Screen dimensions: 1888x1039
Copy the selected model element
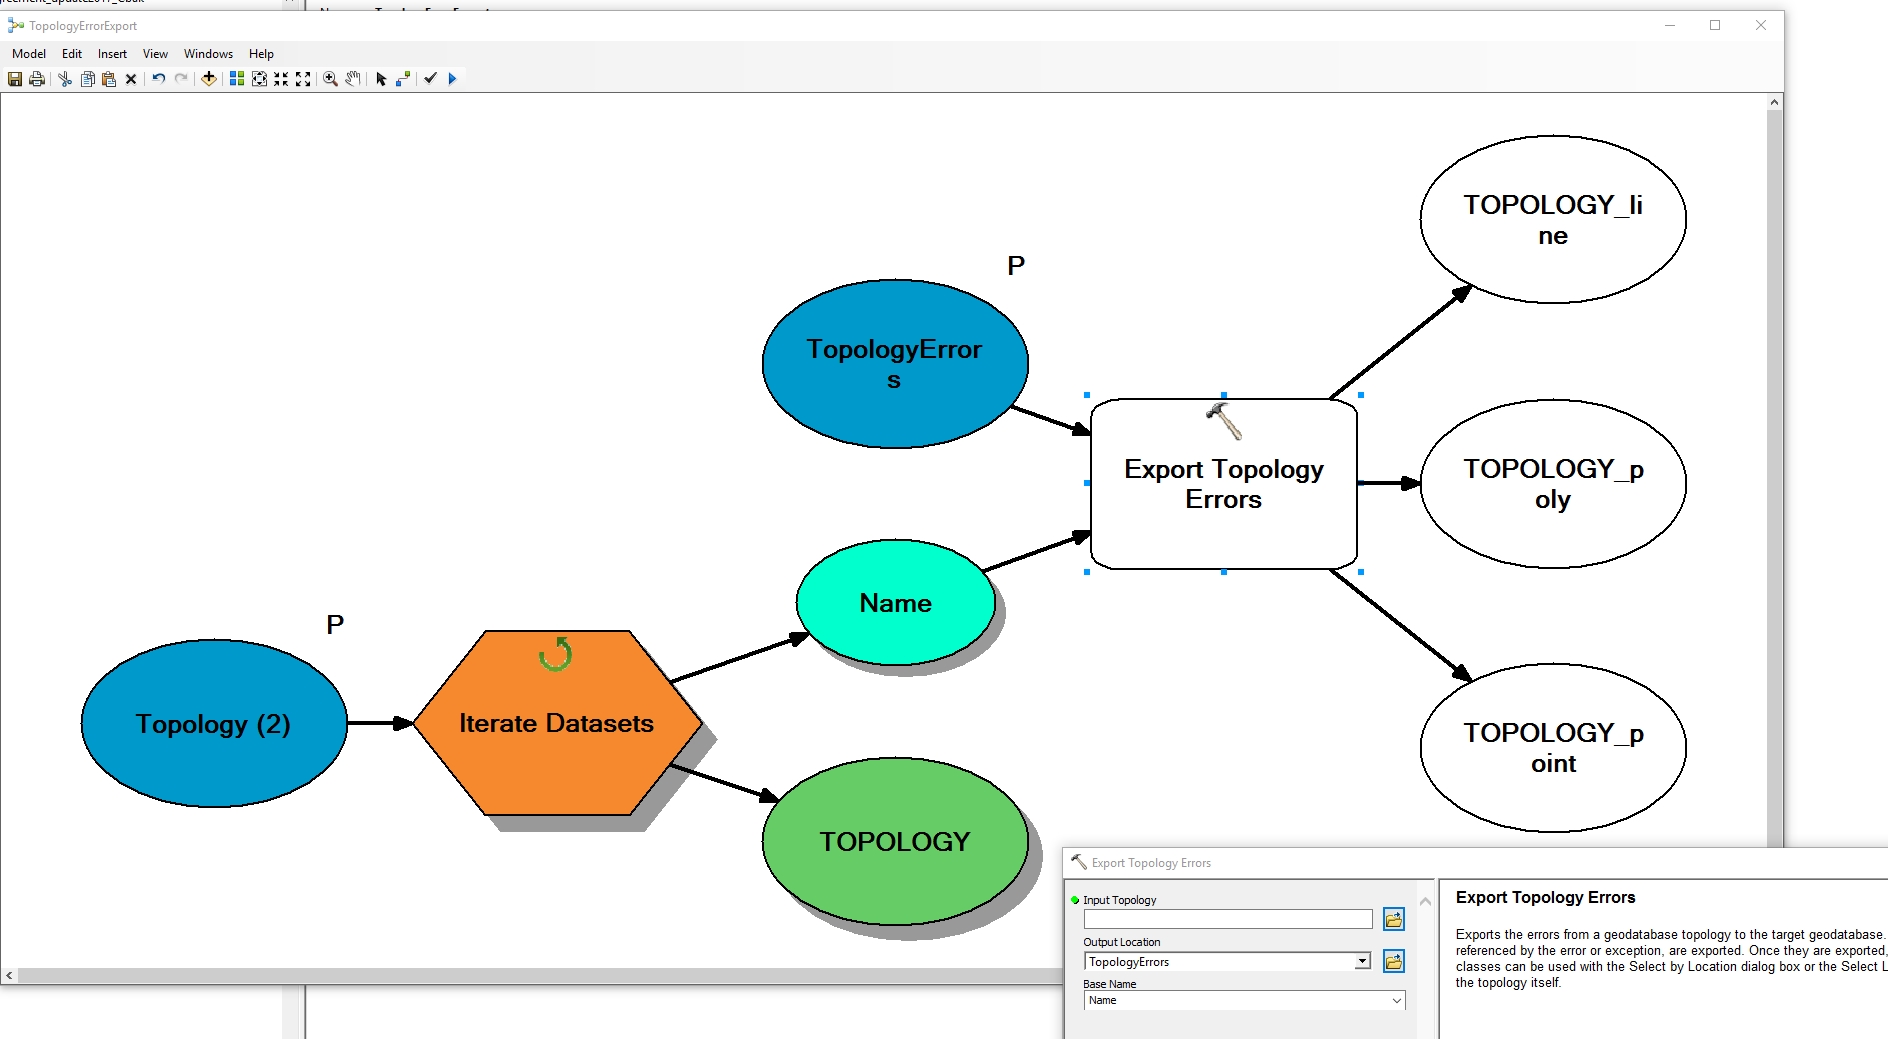click(x=87, y=79)
